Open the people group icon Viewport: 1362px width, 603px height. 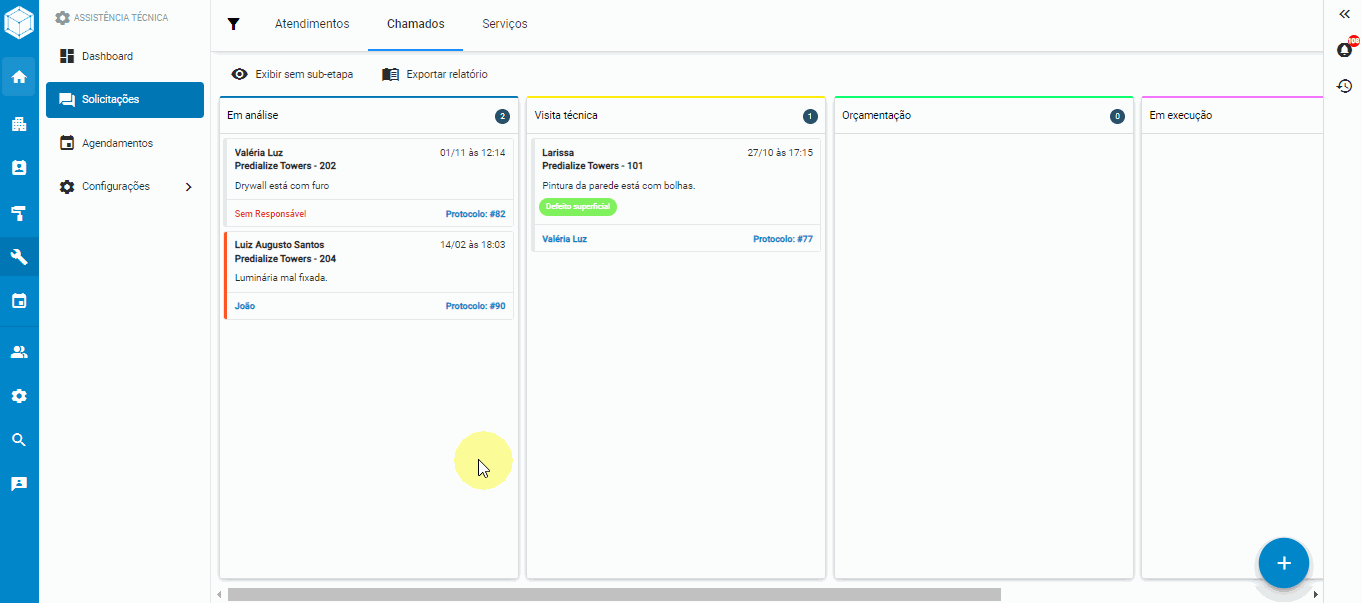pyautogui.click(x=19, y=352)
